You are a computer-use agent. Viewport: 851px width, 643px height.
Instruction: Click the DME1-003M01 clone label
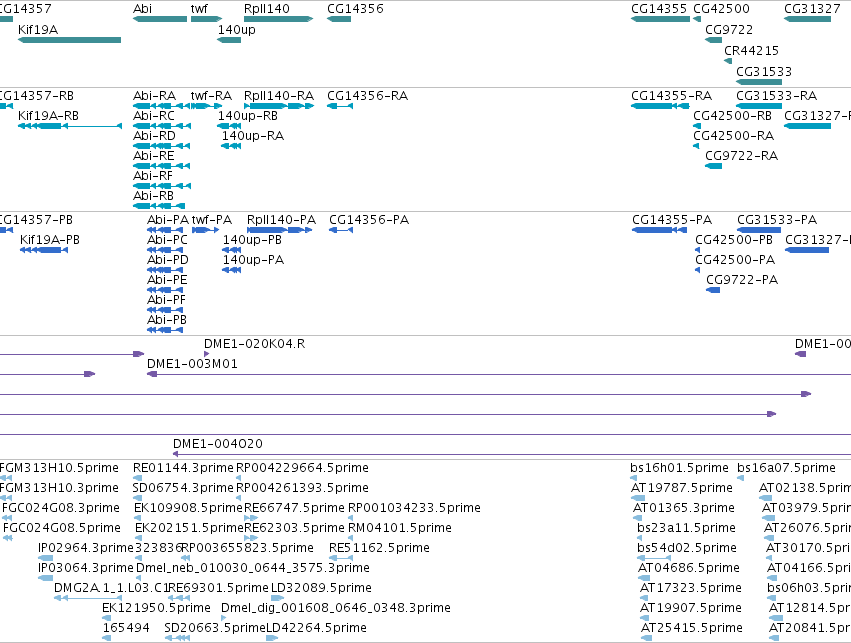pos(192,364)
